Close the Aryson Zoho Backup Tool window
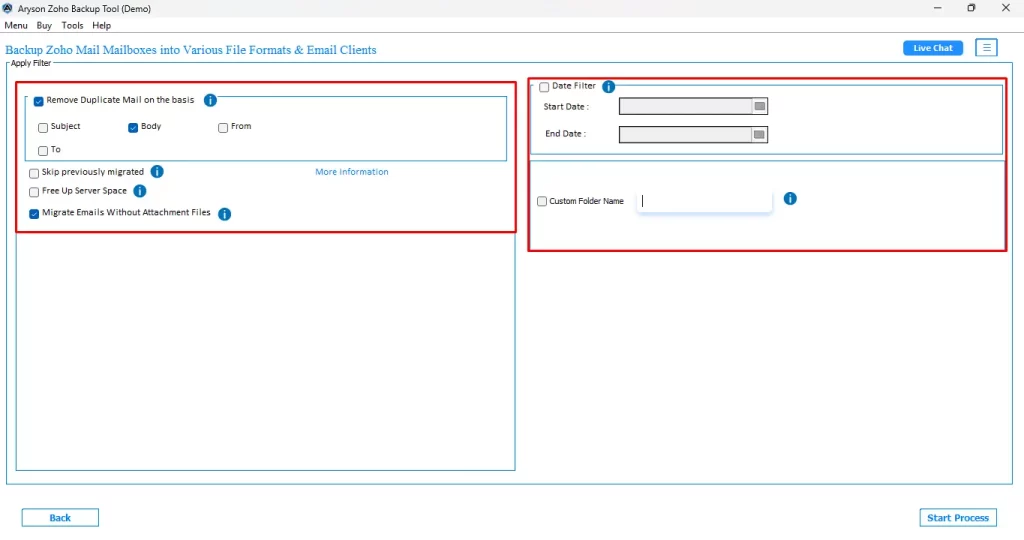1024x540 pixels. pyautogui.click(x=1006, y=8)
